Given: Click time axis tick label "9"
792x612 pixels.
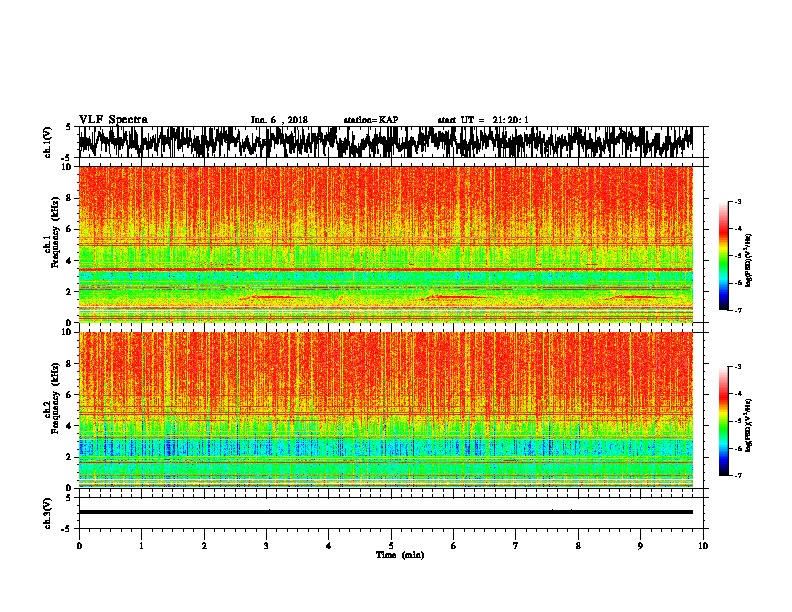Looking at the screenshot, I should [640, 546].
